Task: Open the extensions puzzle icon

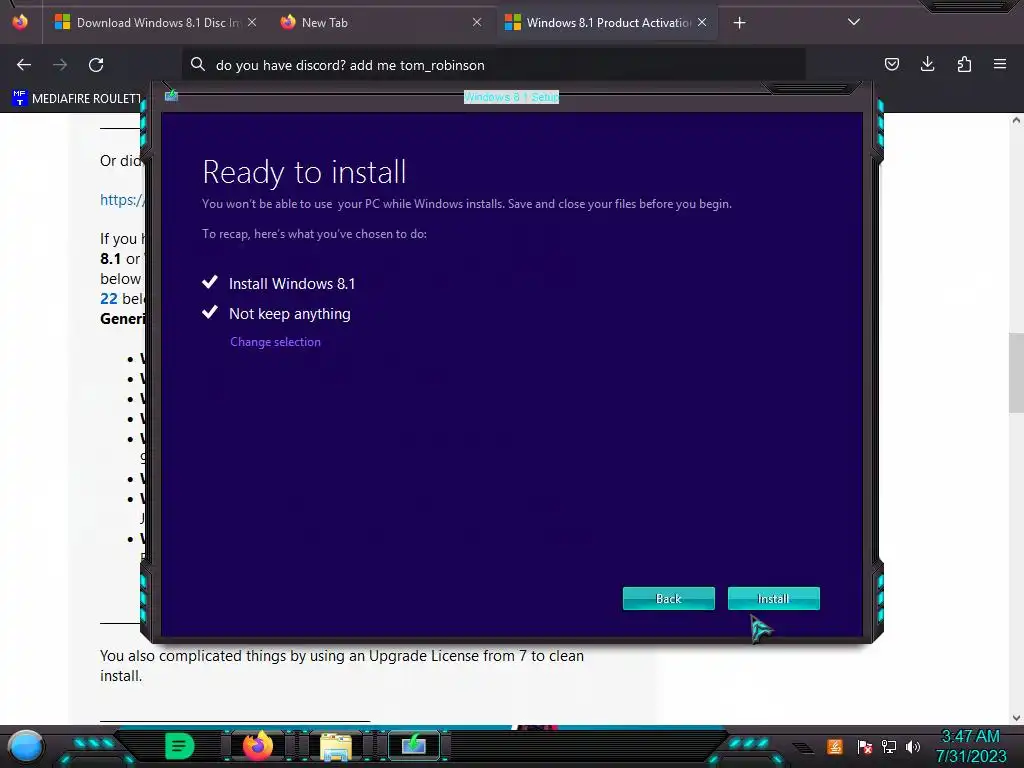Action: tap(964, 64)
